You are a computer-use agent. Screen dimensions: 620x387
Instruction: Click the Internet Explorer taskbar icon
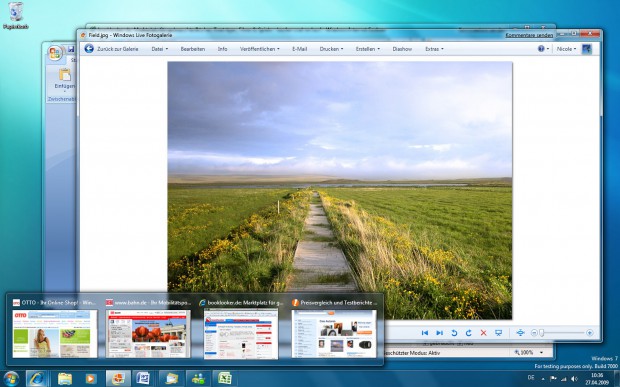coord(37,379)
